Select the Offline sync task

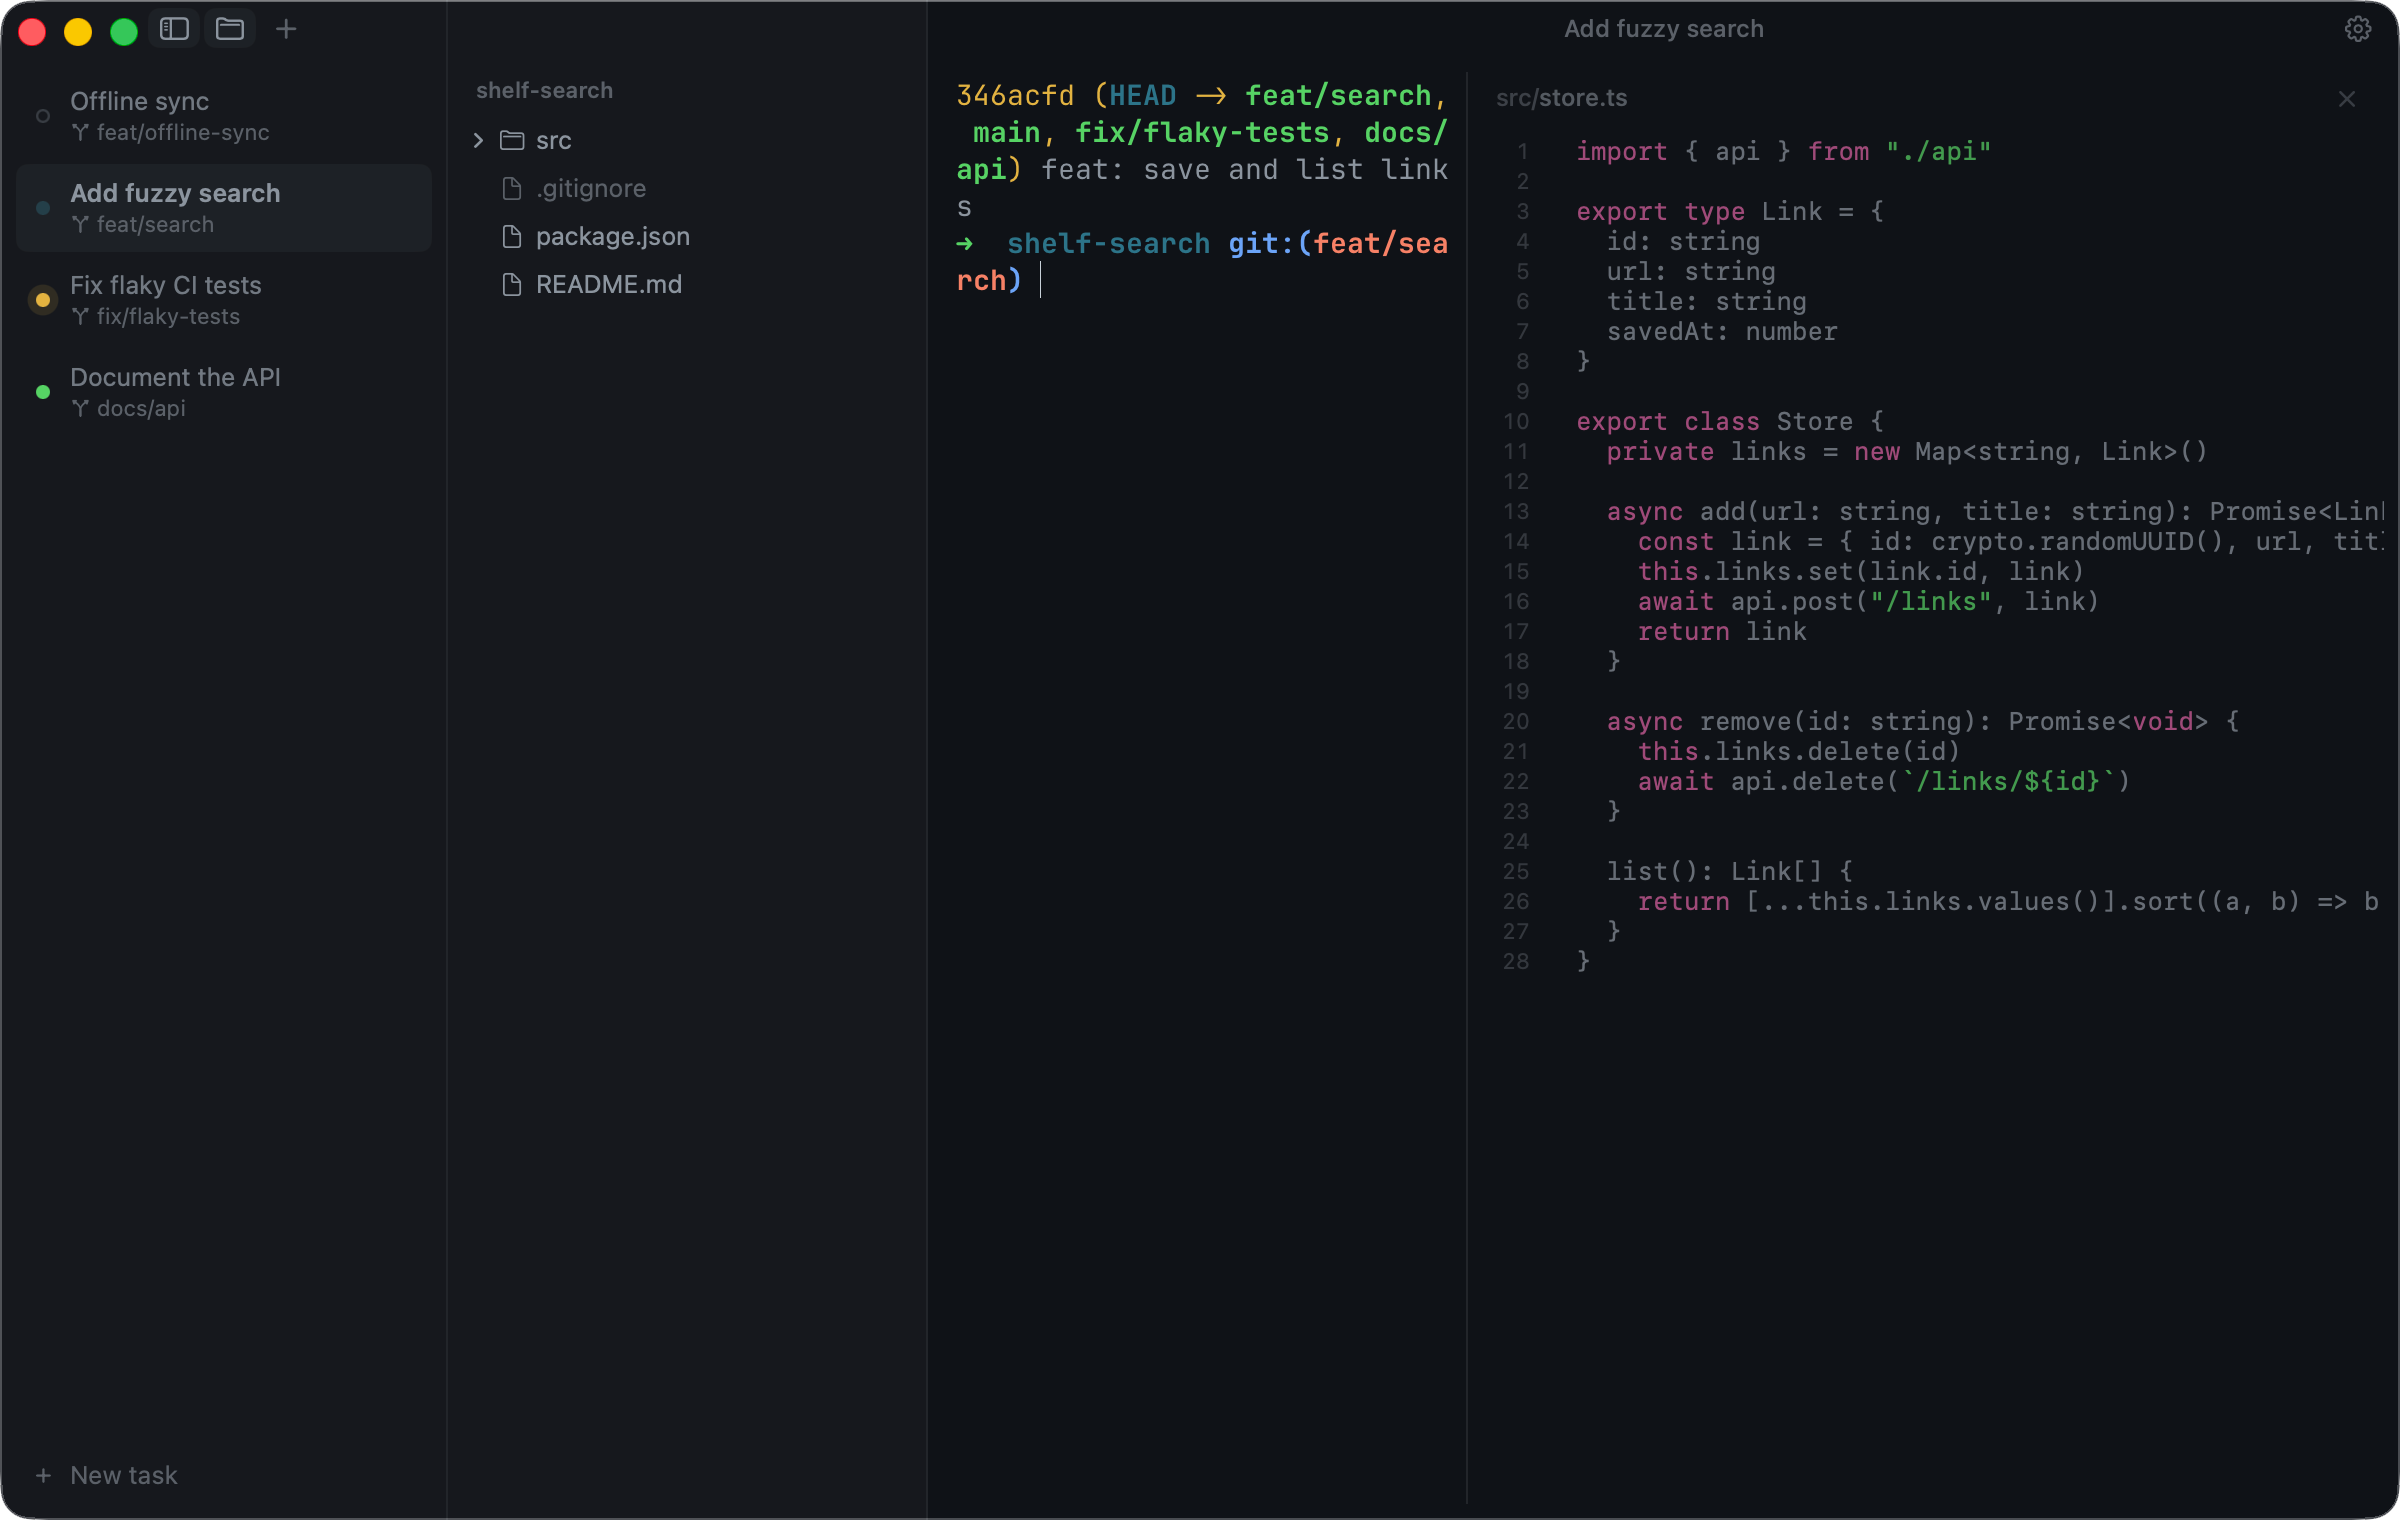(224, 116)
